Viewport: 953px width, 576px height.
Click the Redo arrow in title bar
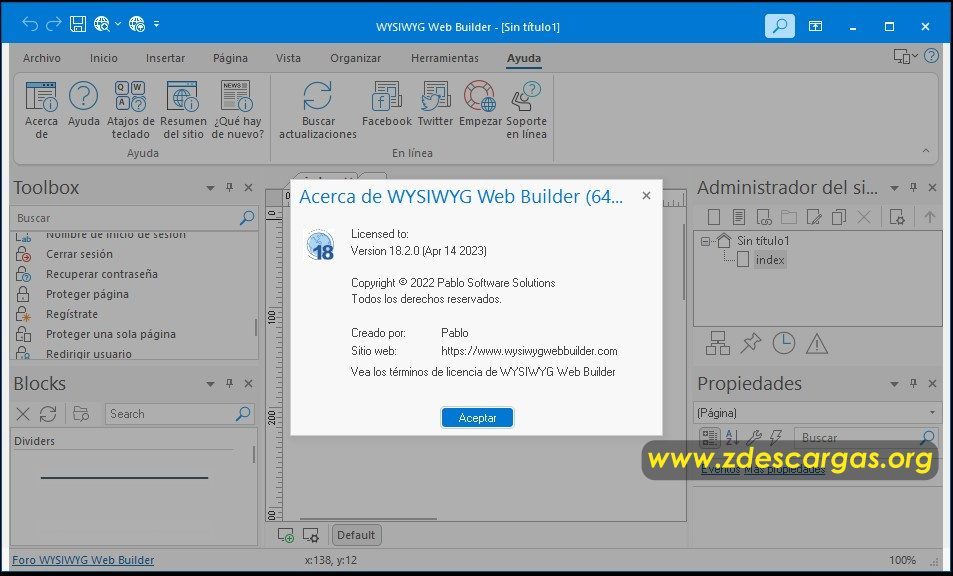point(53,24)
